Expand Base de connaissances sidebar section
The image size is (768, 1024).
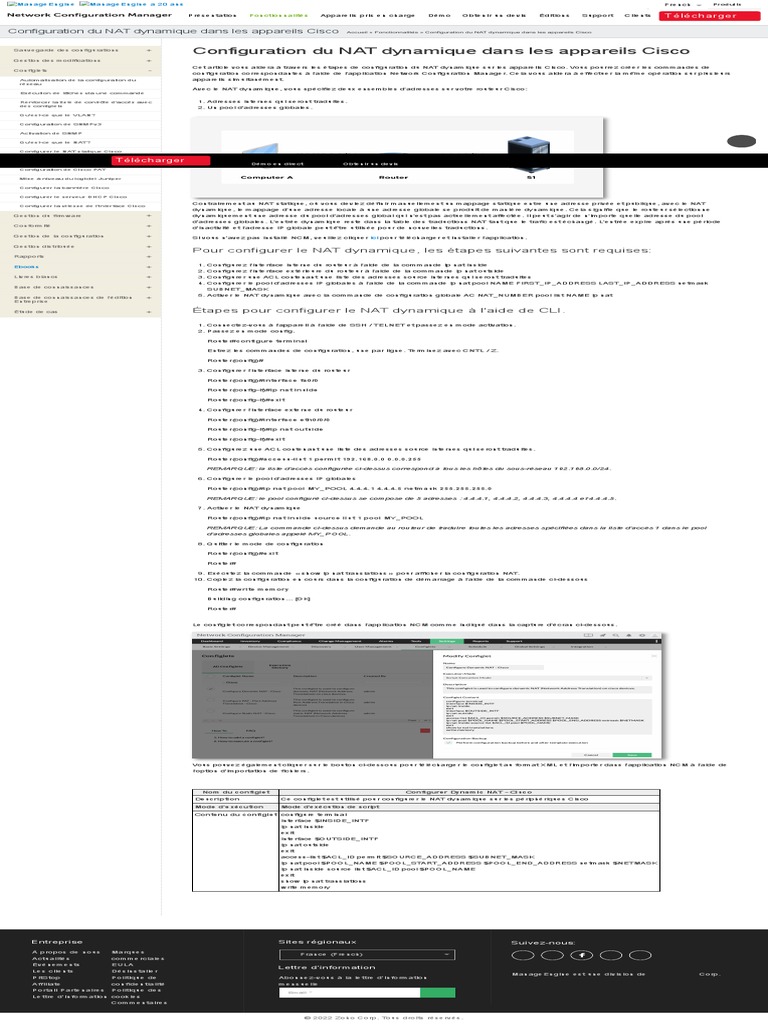80,287
